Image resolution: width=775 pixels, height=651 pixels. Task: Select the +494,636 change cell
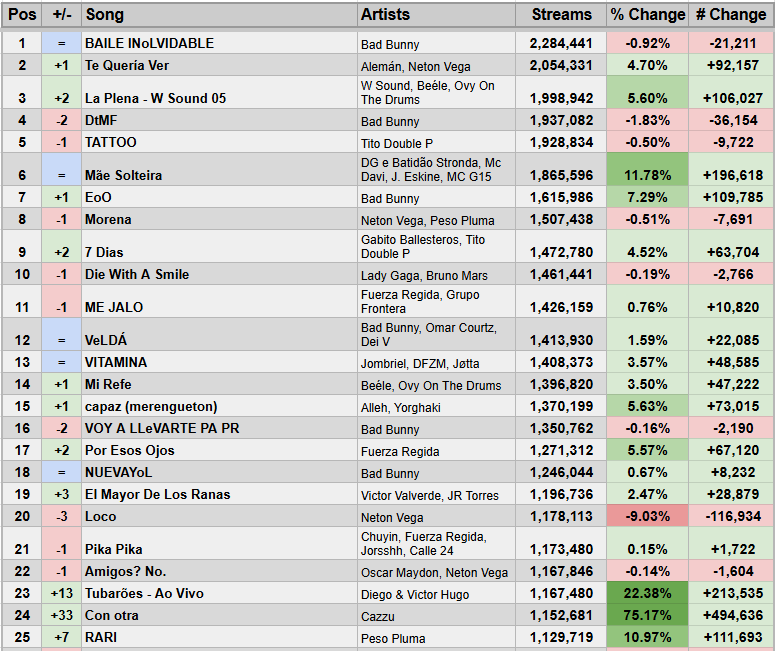pyautogui.click(x=731, y=615)
